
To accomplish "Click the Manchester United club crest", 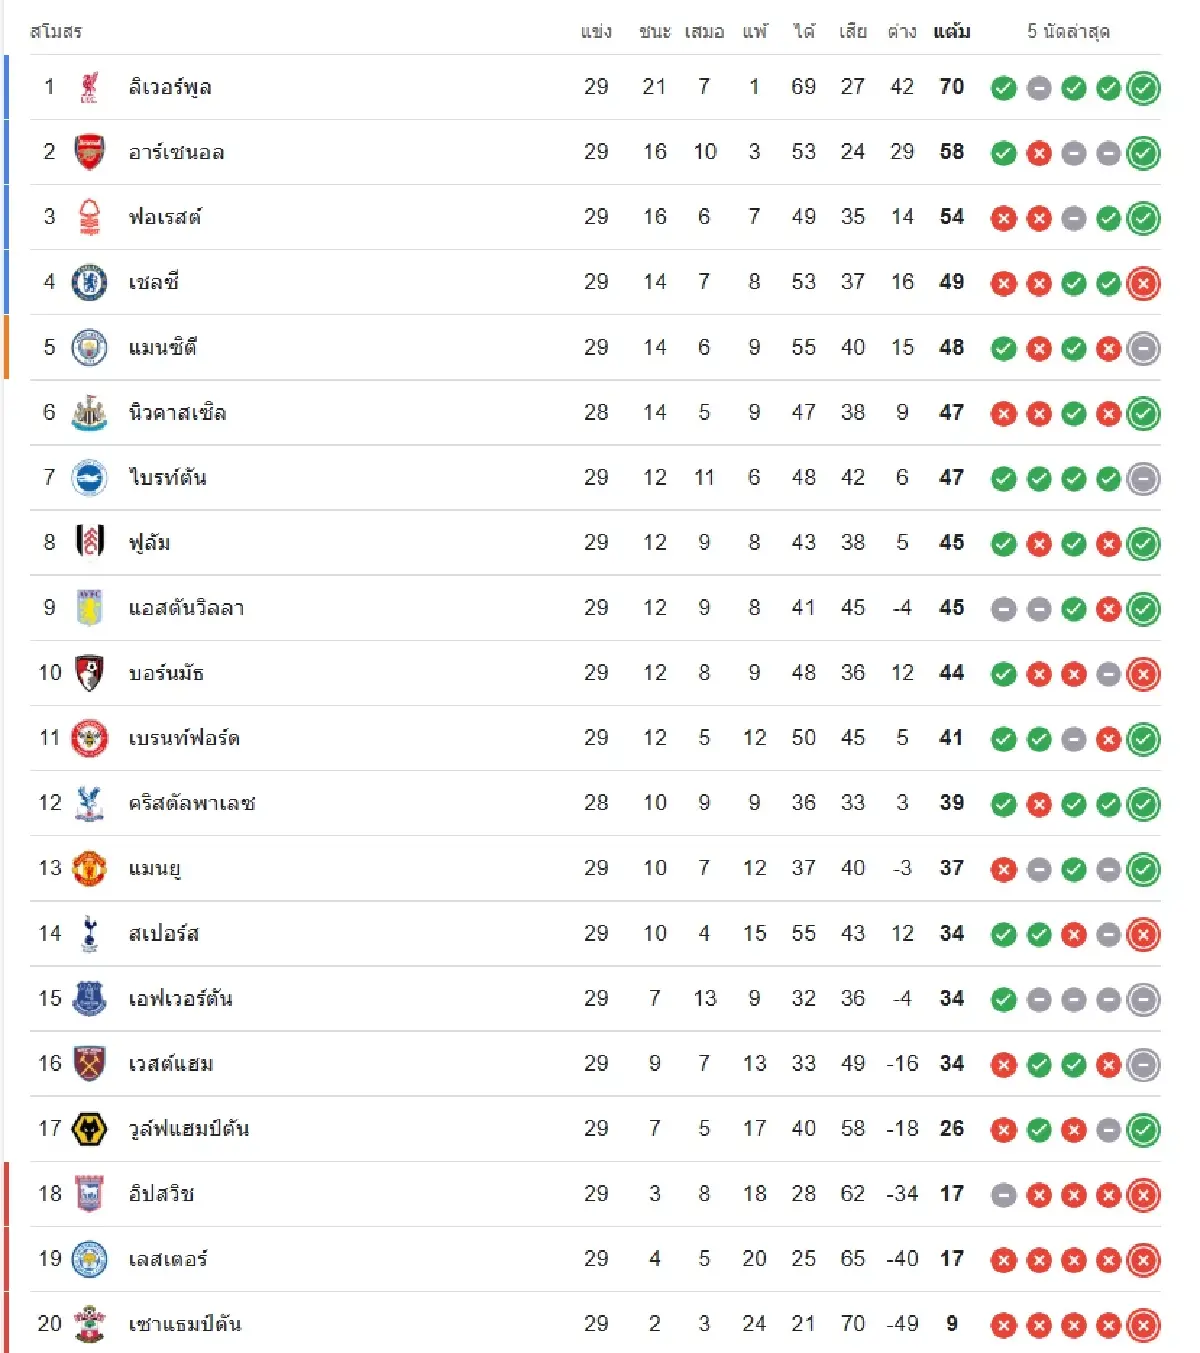I will point(89,868).
